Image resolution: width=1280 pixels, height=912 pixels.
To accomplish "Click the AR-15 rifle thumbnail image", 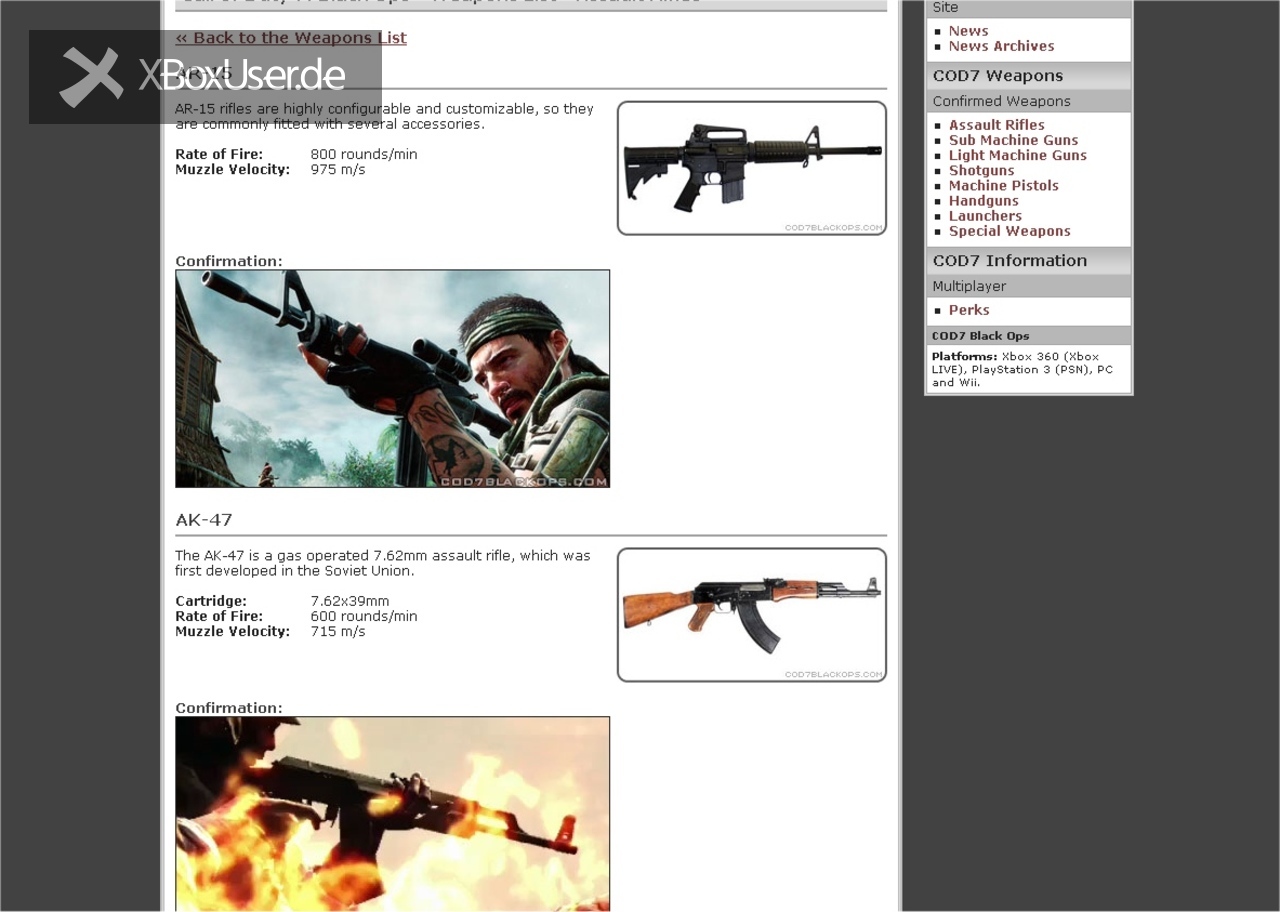I will point(752,168).
